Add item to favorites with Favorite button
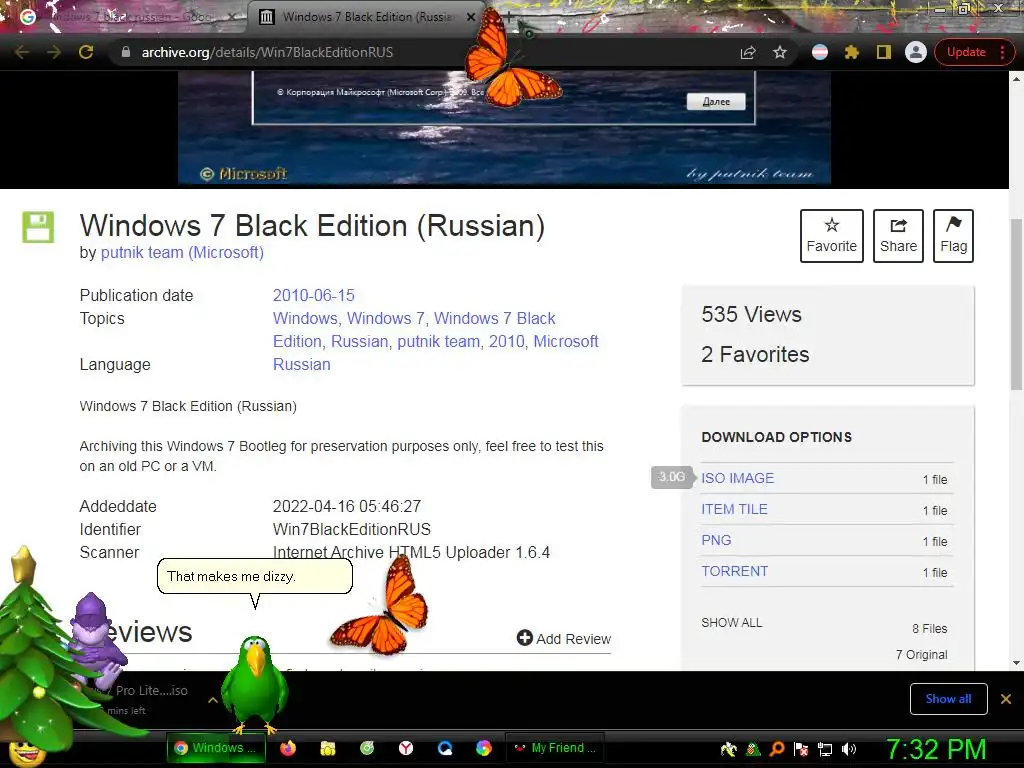The image size is (1024, 768). pos(831,236)
